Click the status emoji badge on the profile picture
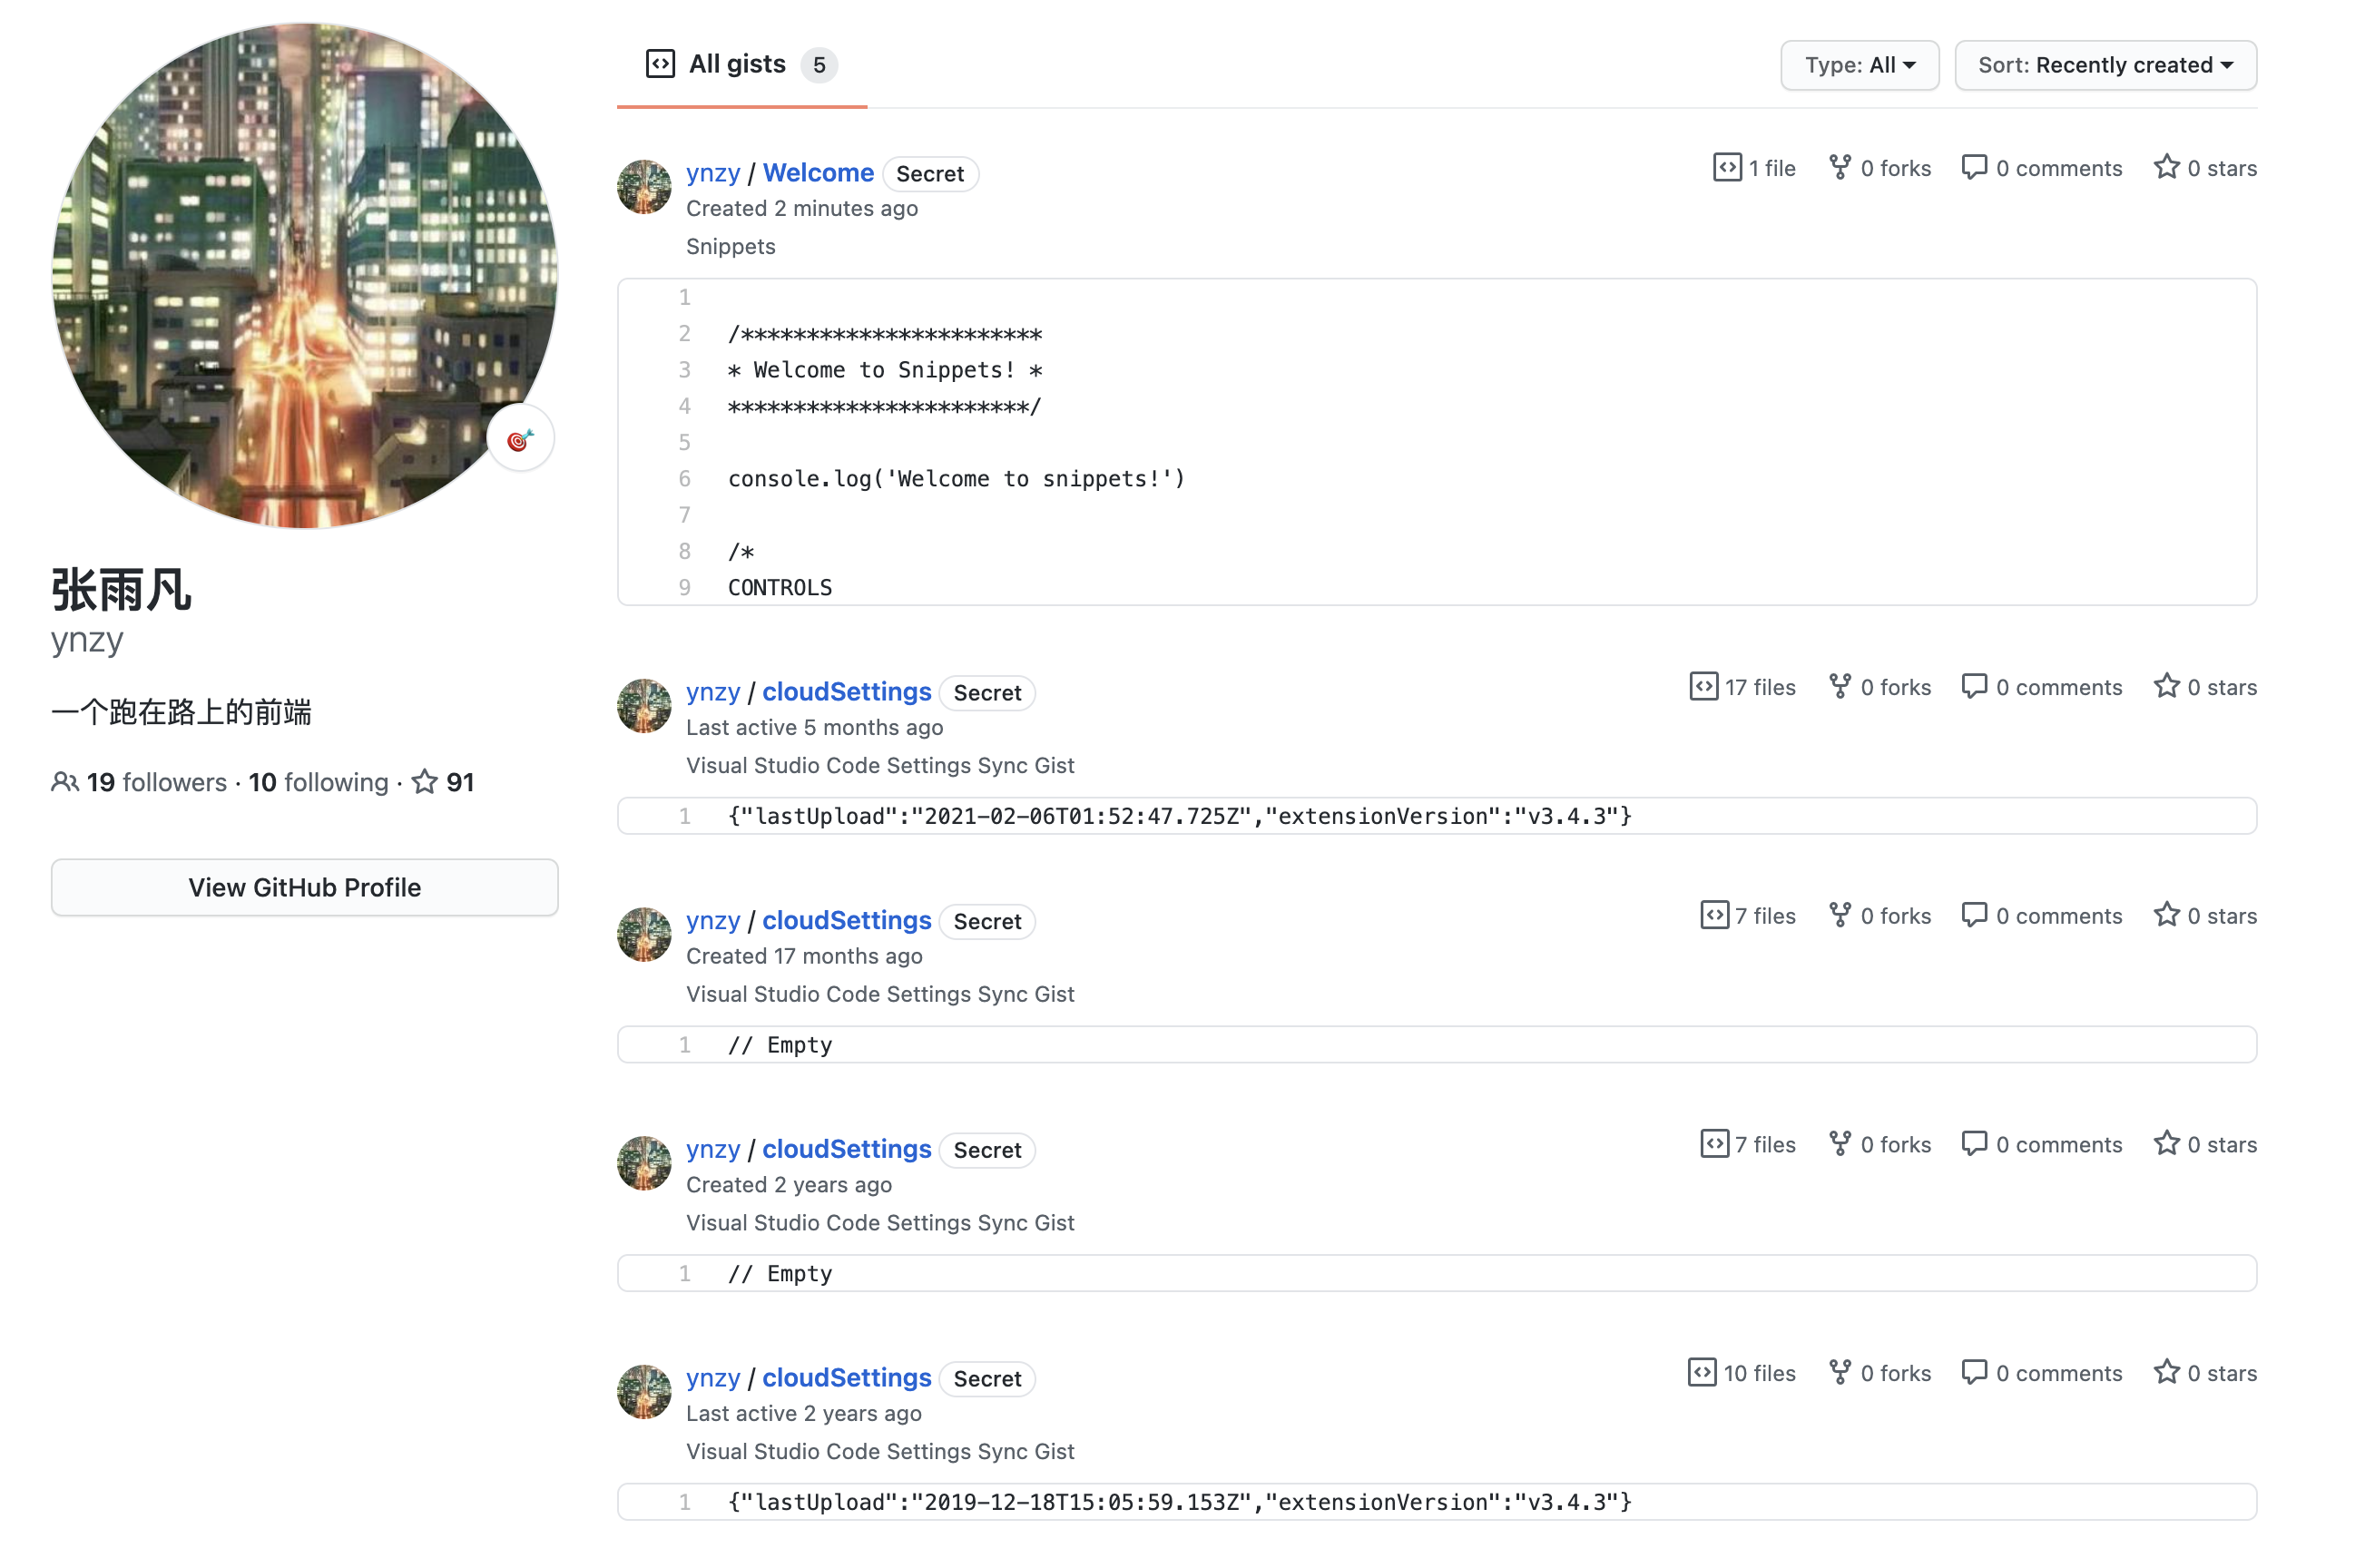 tap(520, 439)
